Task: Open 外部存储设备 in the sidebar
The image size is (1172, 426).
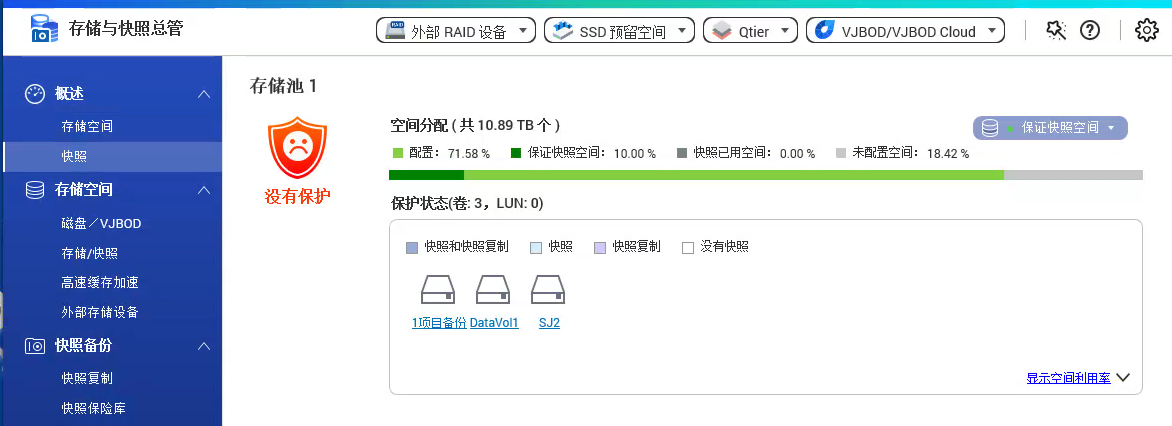Action: pos(99,312)
